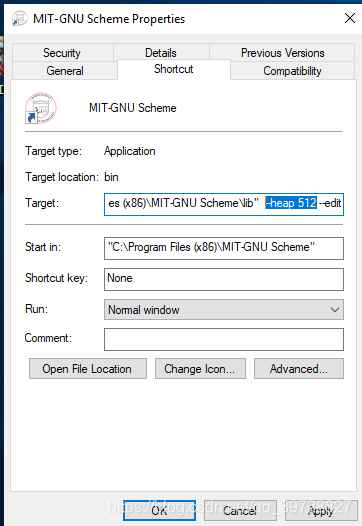The width and height of the screenshot is (362, 526).
Task: Click the Open File Location button
Action: point(88,368)
